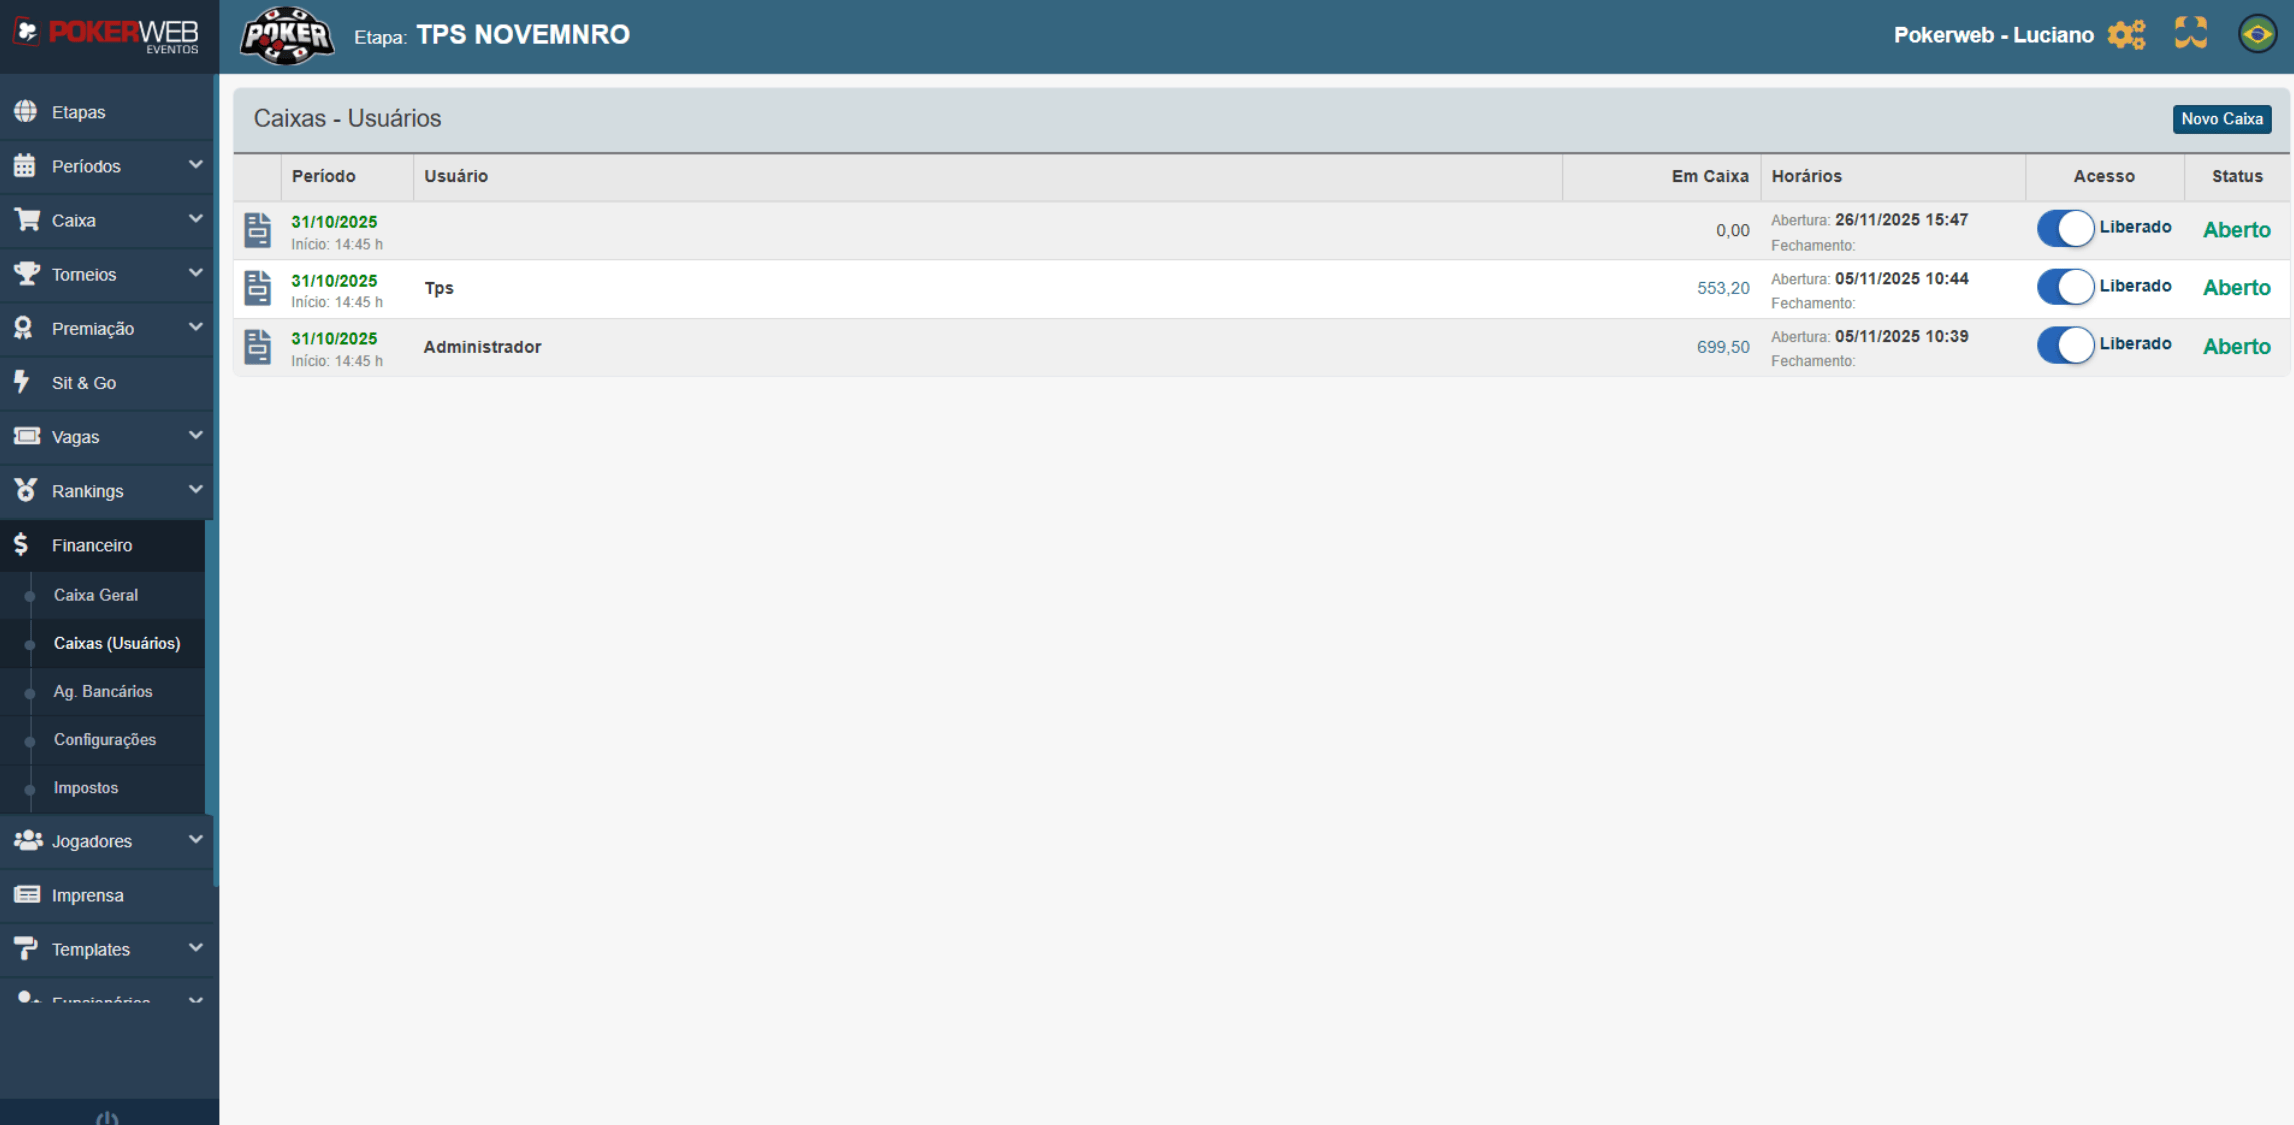Open document icon for the Tps row
Image resolution: width=2294 pixels, height=1125 pixels.
tap(258, 288)
